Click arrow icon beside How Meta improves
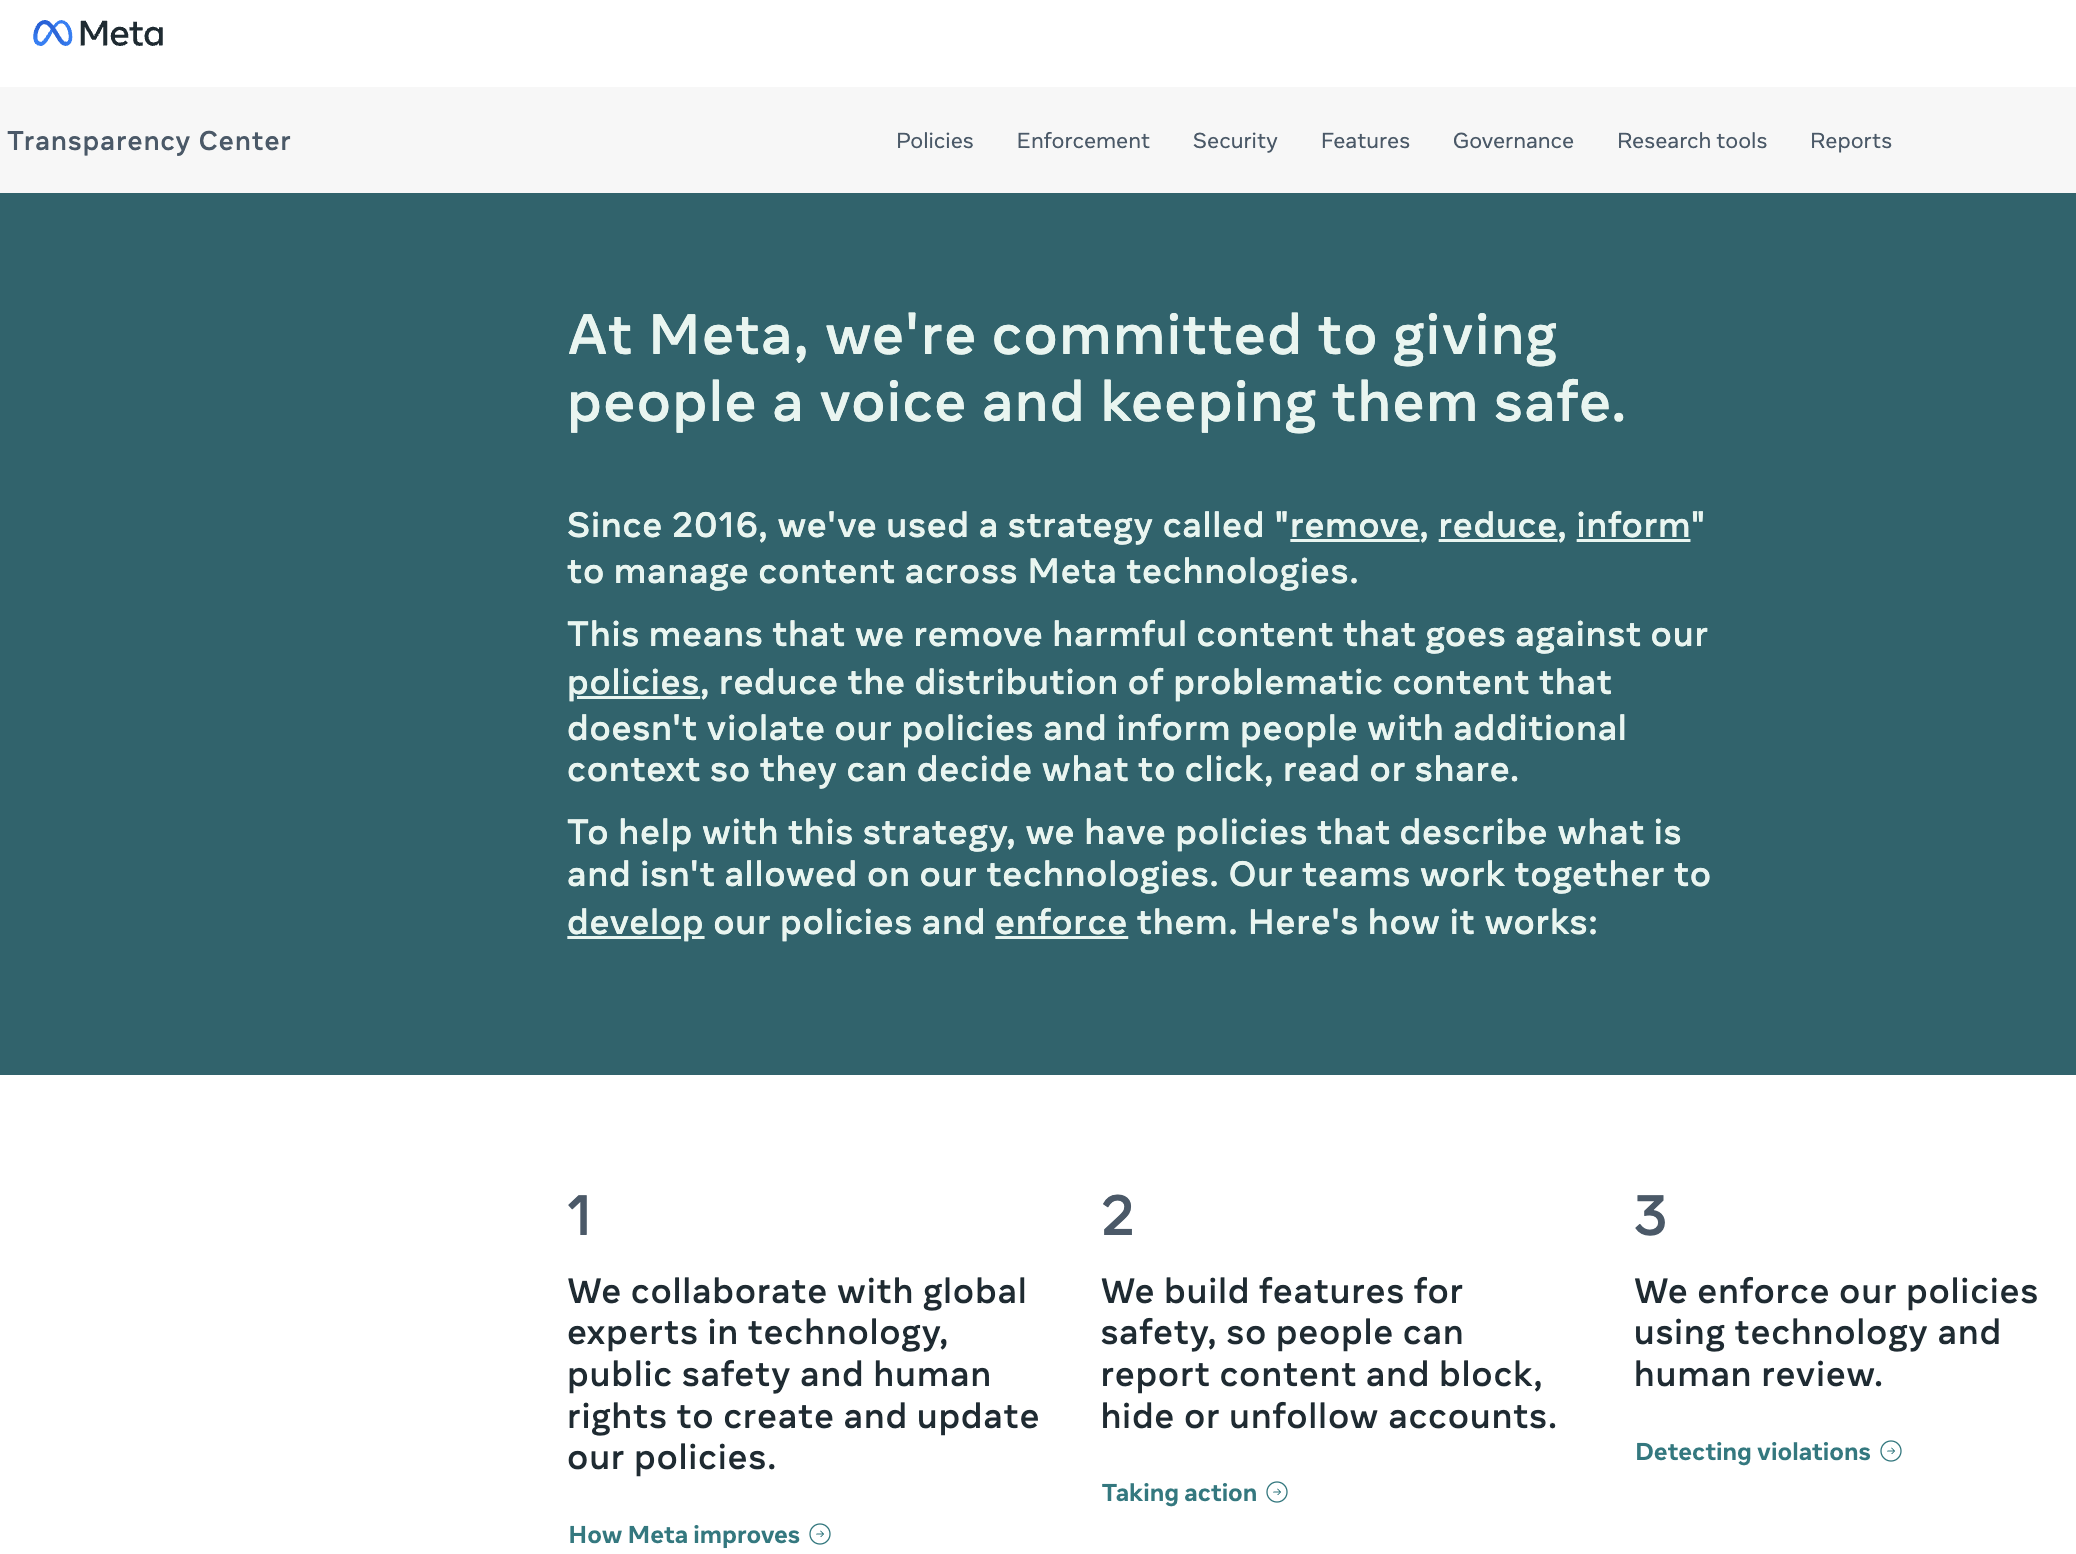 pyautogui.click(x=820, y=1534)
